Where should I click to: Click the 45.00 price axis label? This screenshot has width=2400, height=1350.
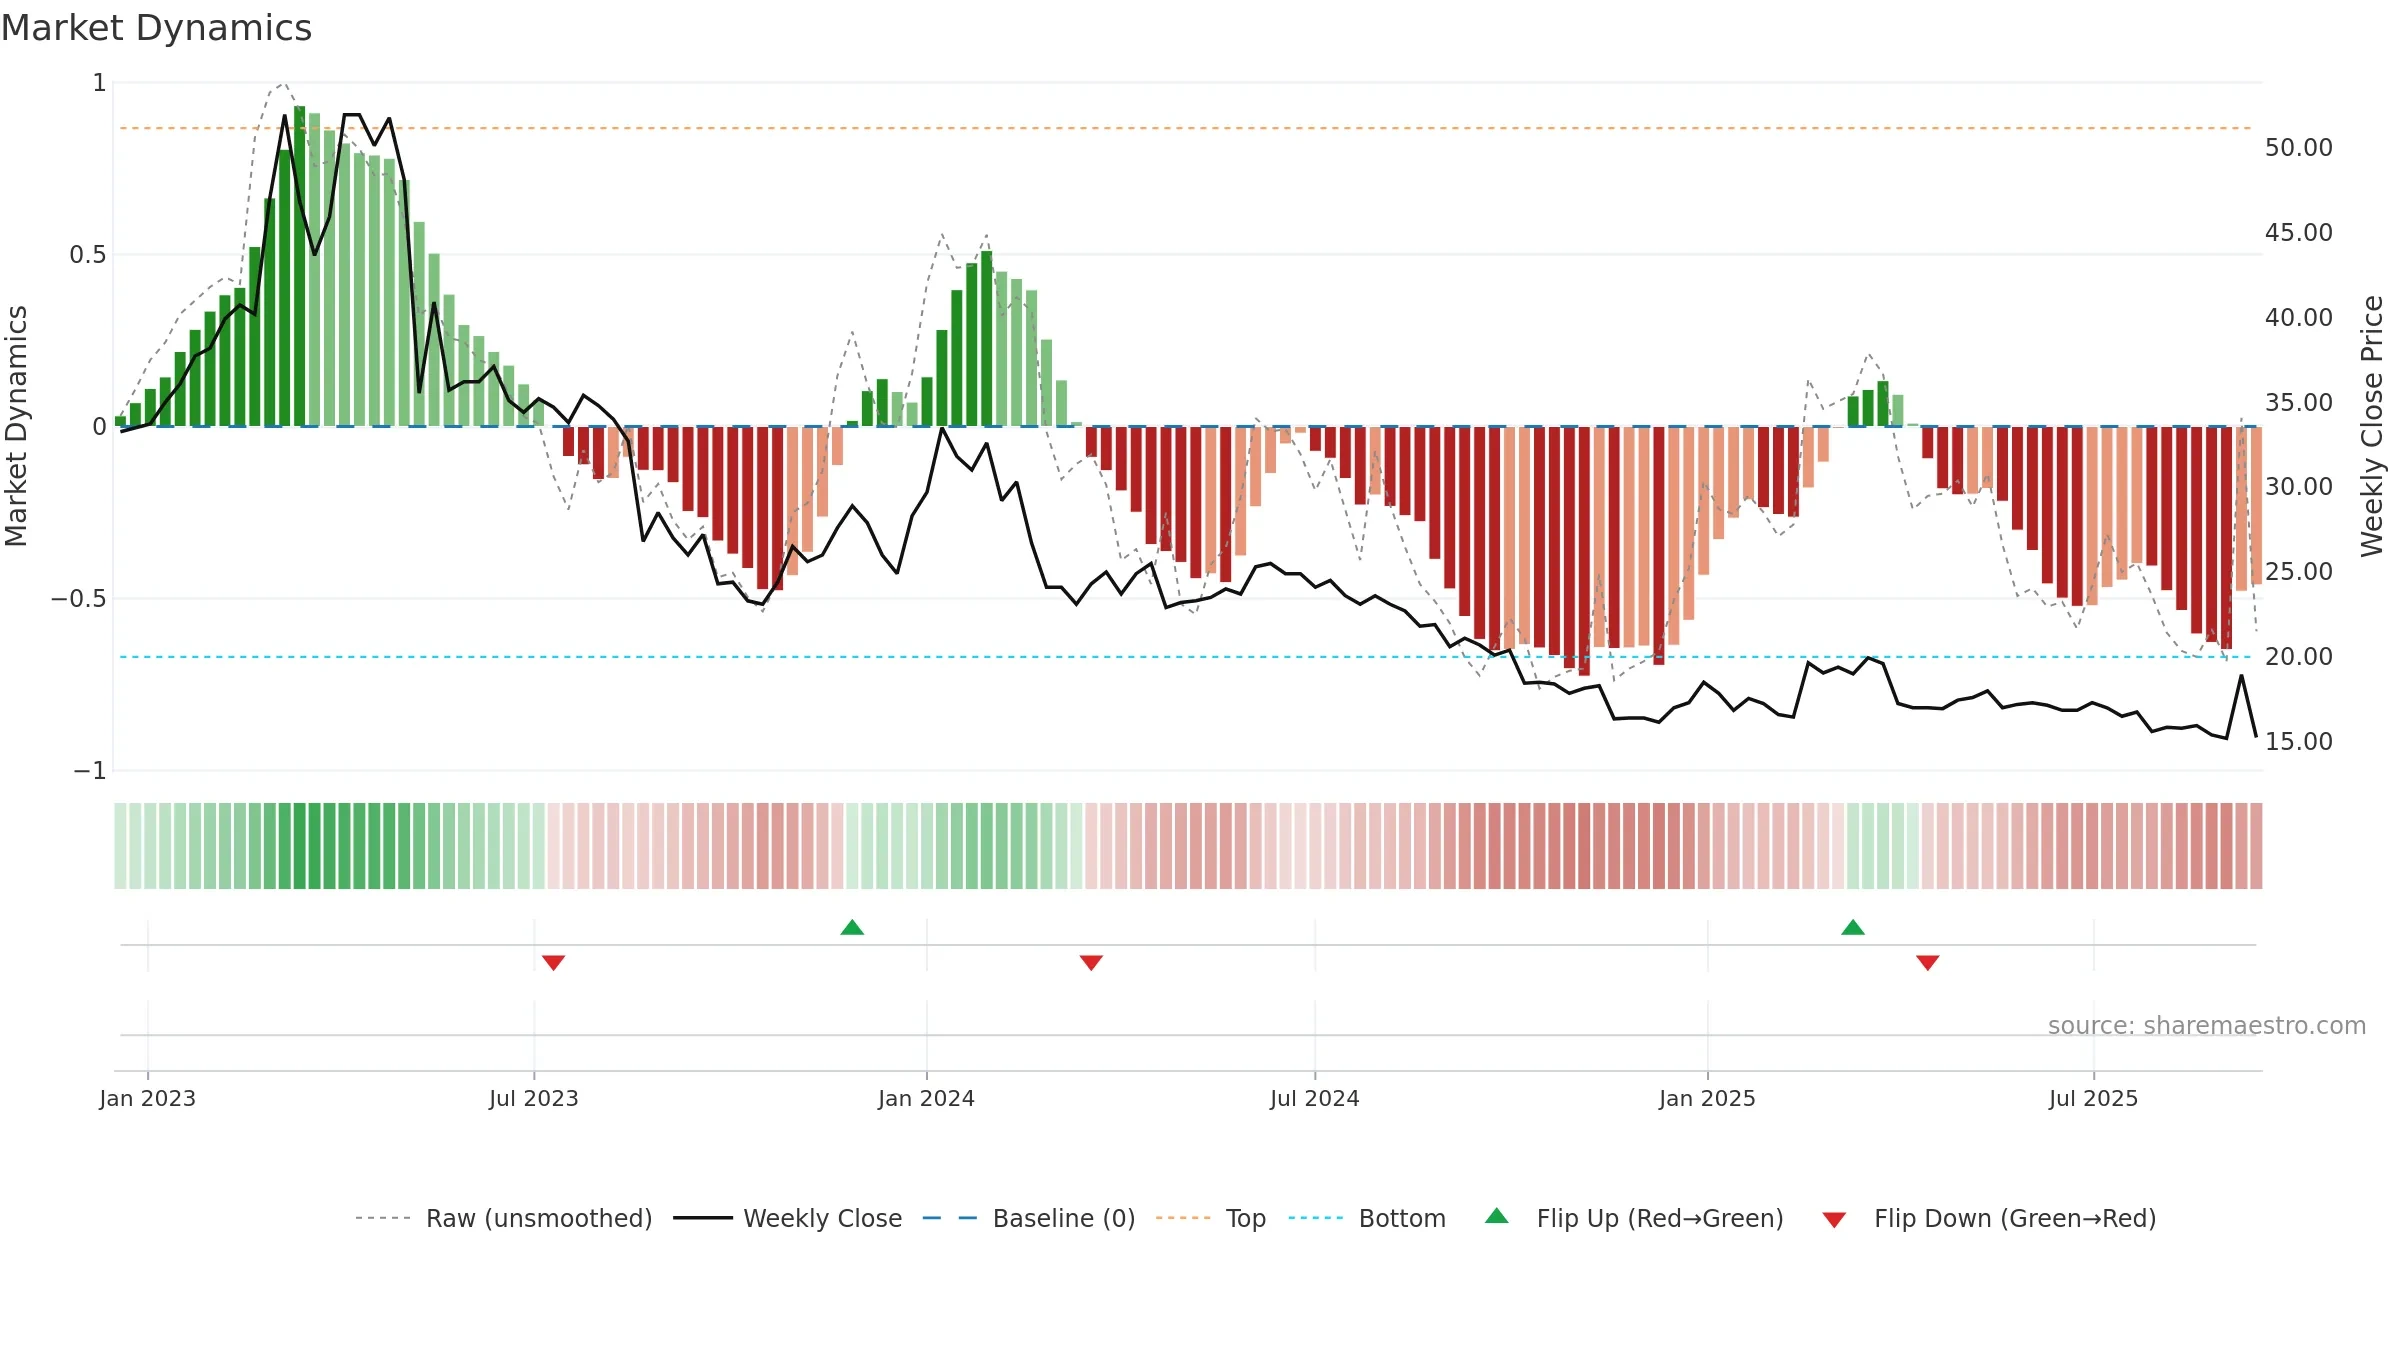[x=2299, y=232]
